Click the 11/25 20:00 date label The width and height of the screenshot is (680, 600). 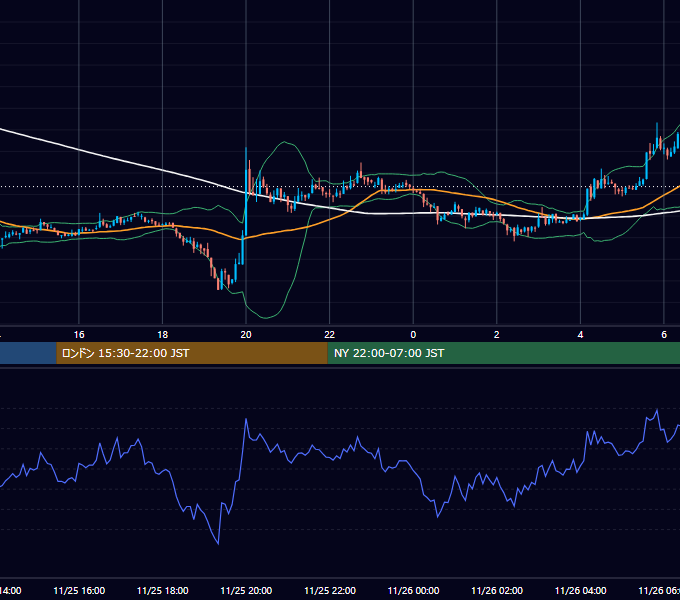click(x=246, y=591)
